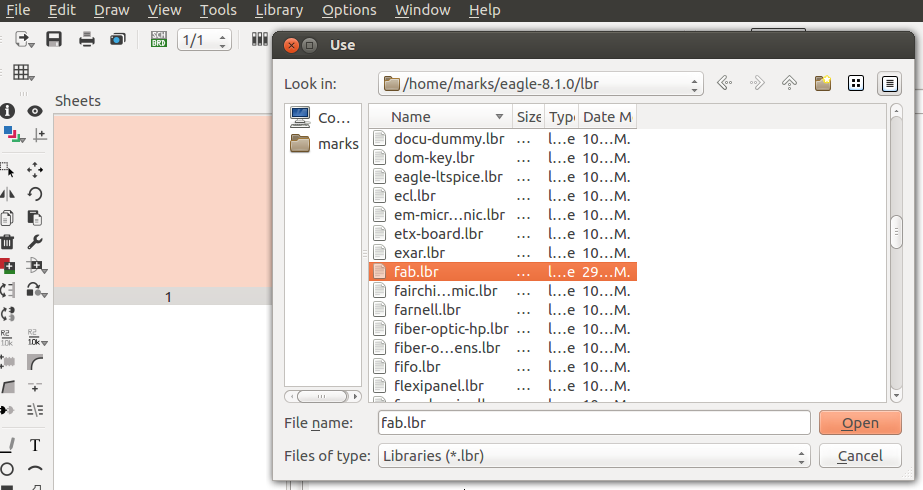Sort files by the Name column header
The image size is (923, 490).
[440, 117]
